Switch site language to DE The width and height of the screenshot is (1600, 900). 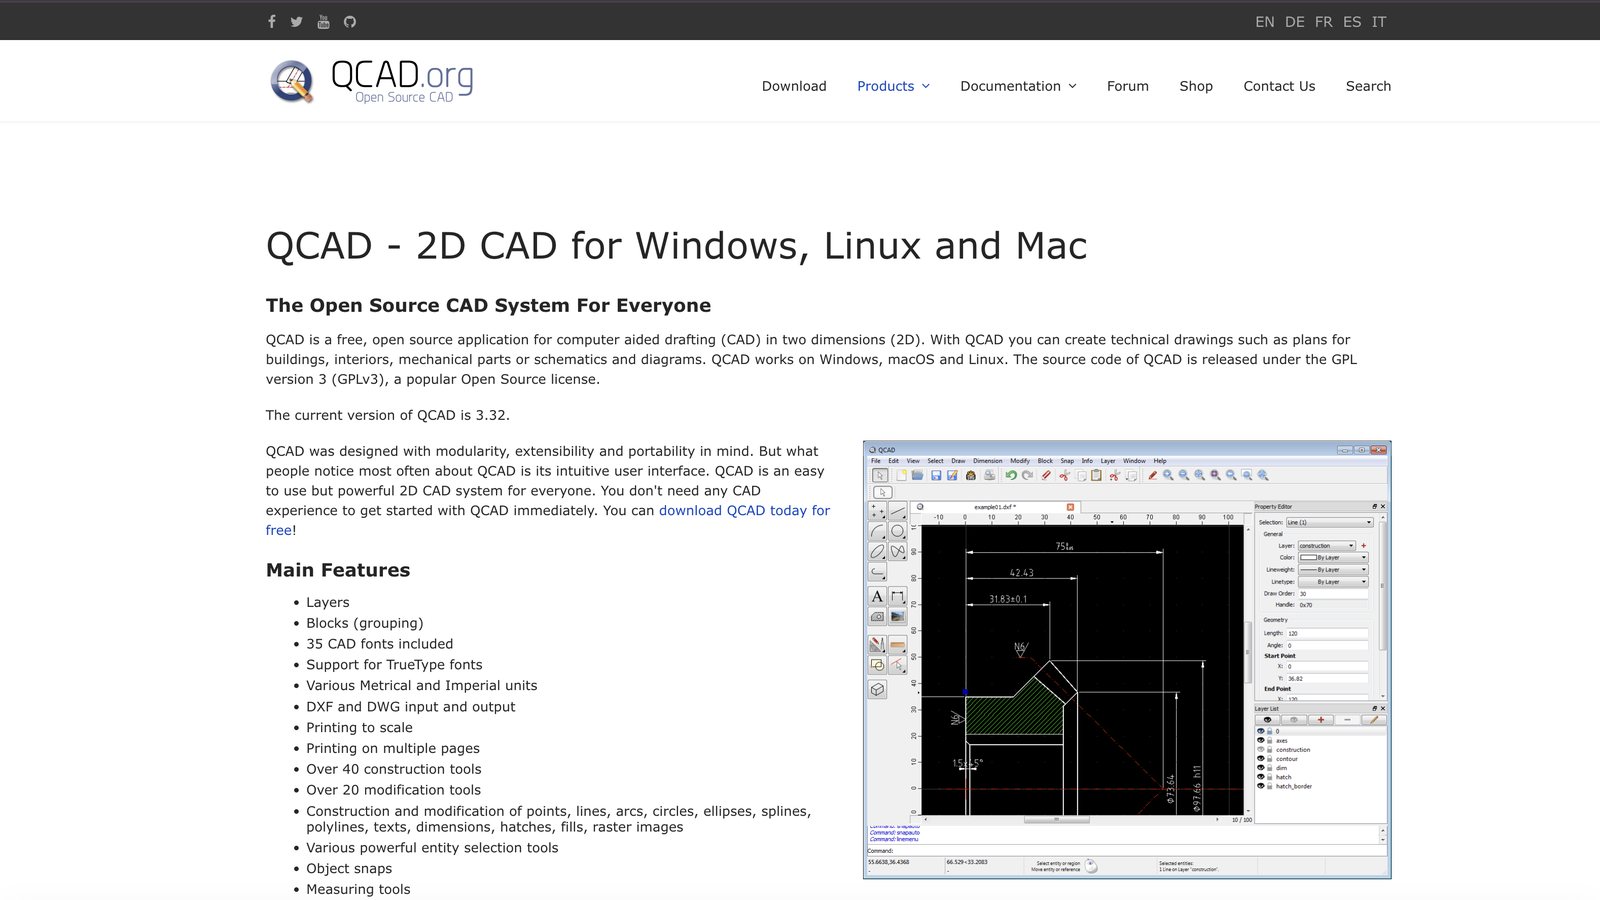point(1295,22)
